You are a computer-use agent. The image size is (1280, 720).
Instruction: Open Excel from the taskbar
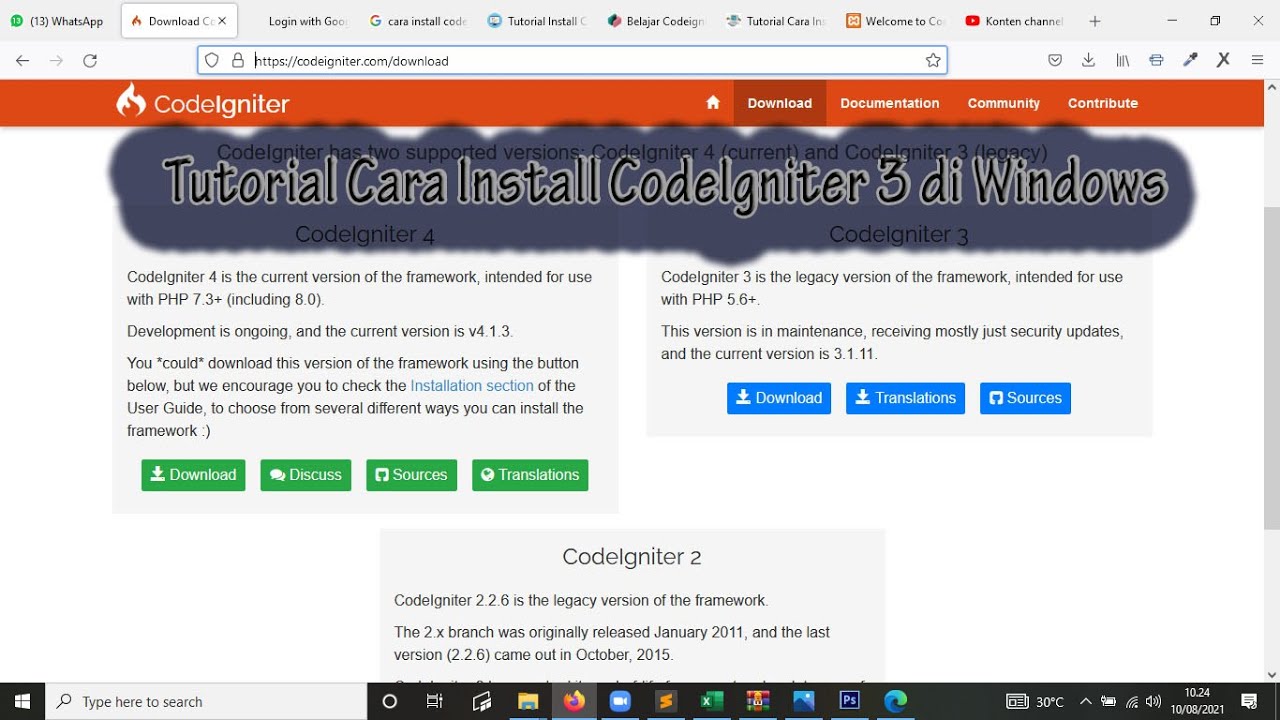pos(712,701)
